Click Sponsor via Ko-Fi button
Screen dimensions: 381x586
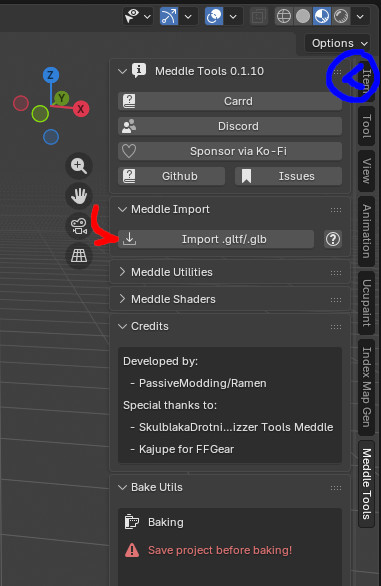(230, 151)
